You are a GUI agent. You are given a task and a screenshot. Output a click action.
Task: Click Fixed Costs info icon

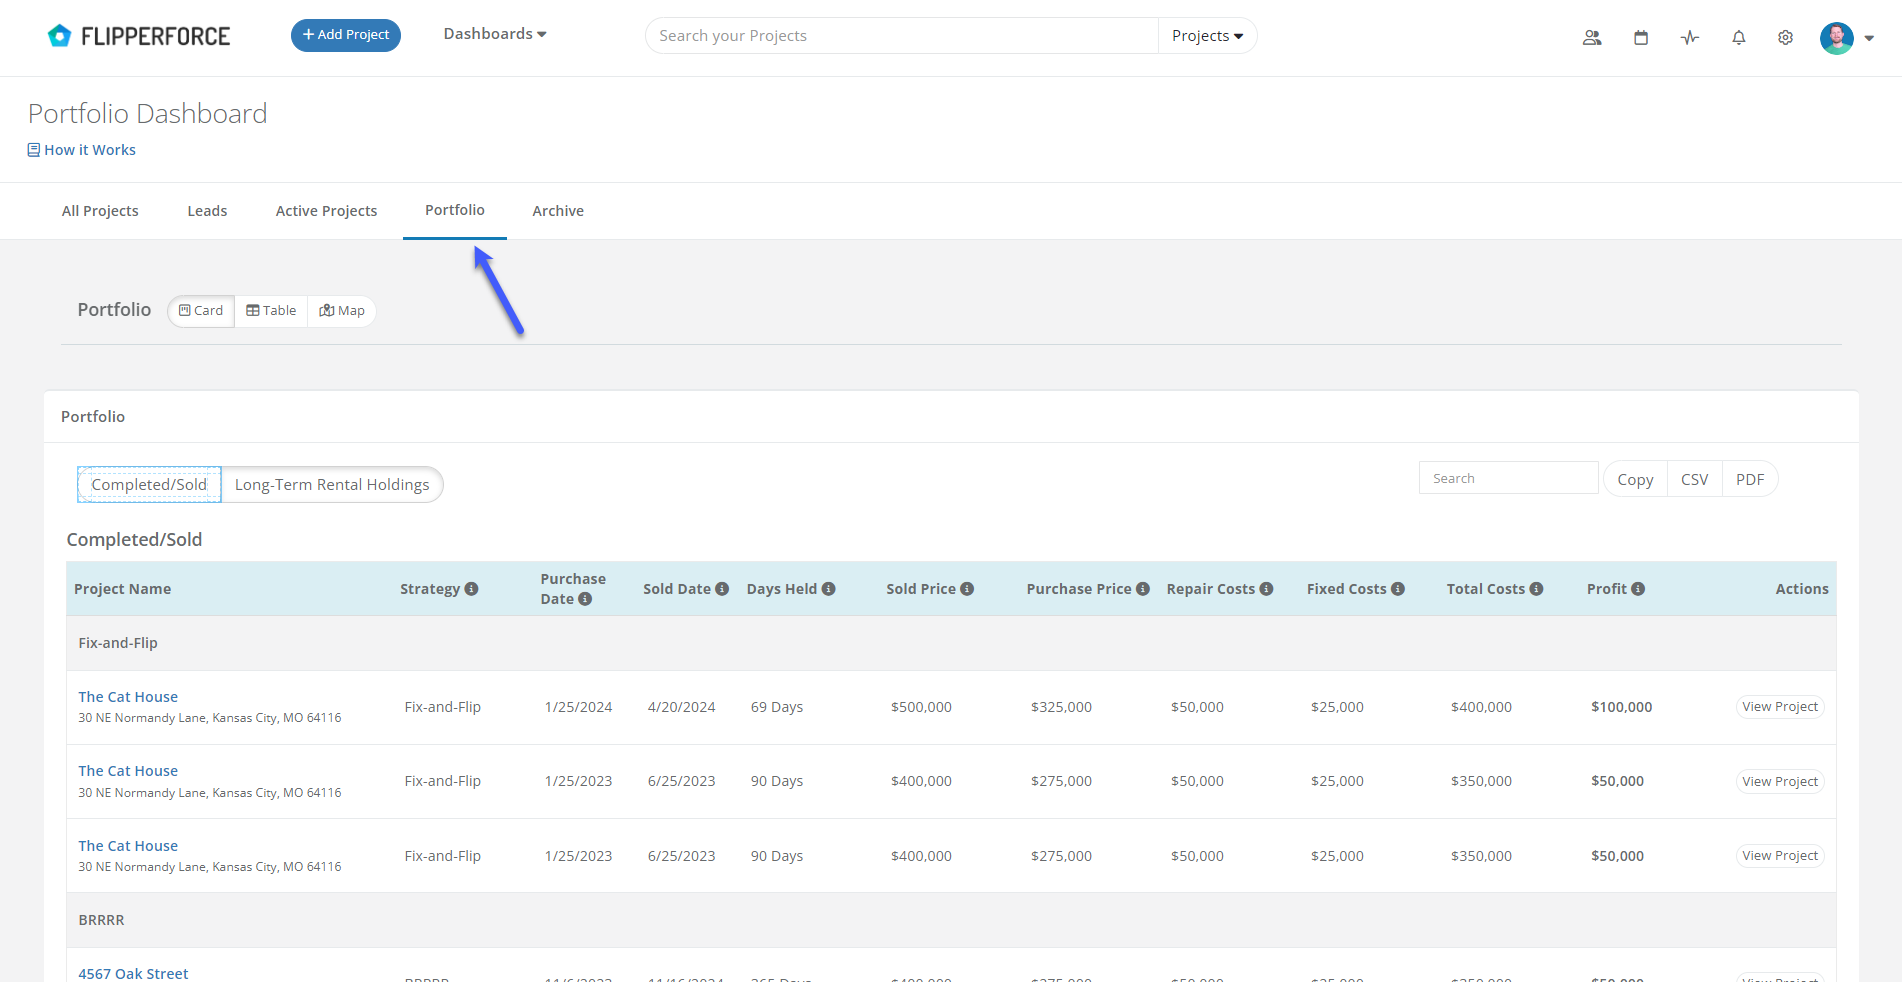[x=1398, y=589]
